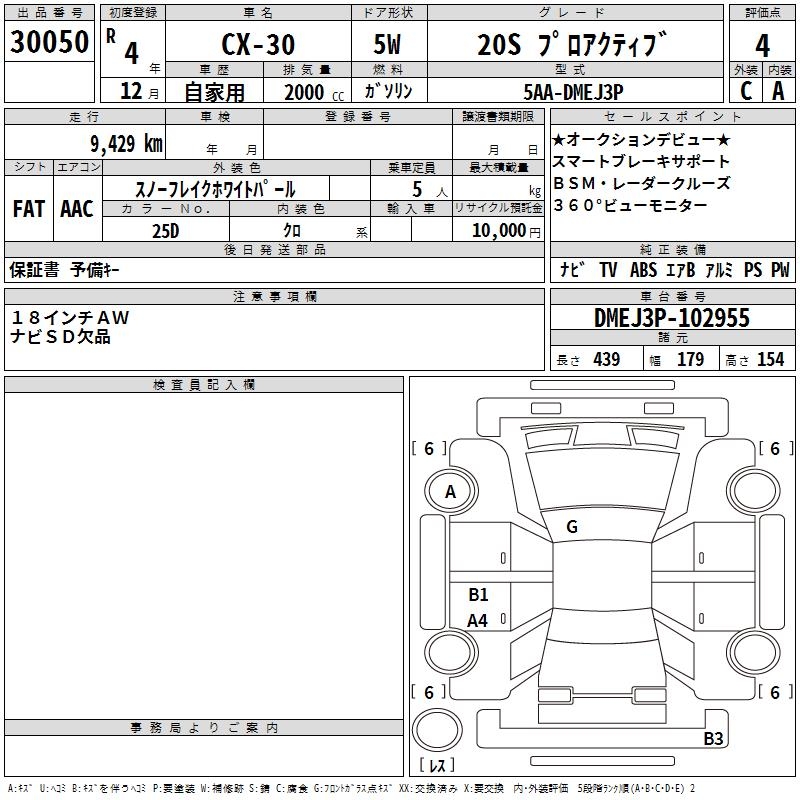This screenshot has height=800, width=800.
Task: Click the door type value 5W
Action: click(388, 44)
